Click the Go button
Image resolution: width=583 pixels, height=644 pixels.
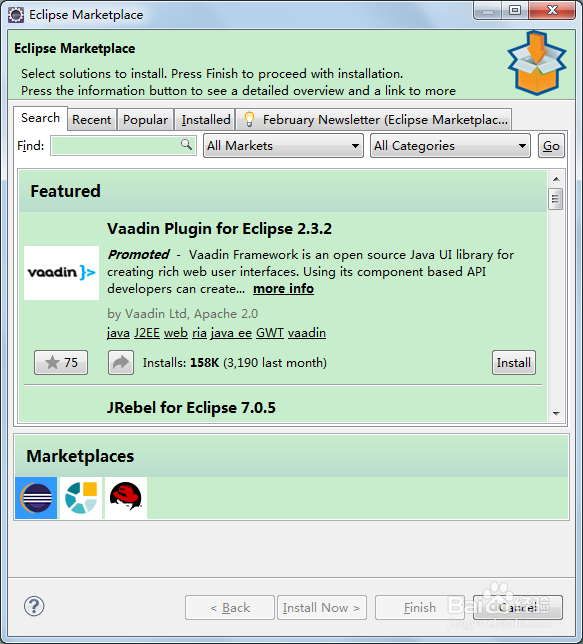(551, 146)
